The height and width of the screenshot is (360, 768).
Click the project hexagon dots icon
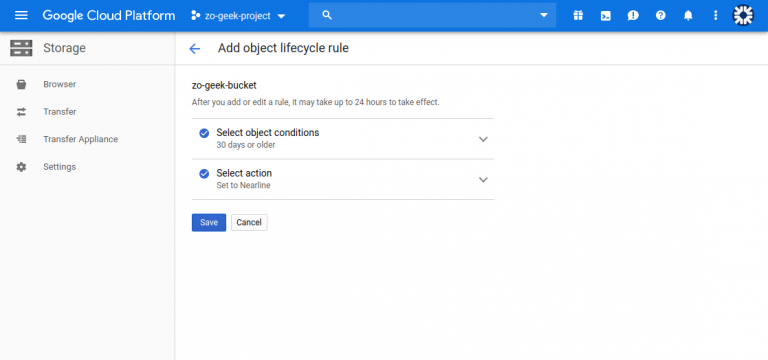point(195,16)
